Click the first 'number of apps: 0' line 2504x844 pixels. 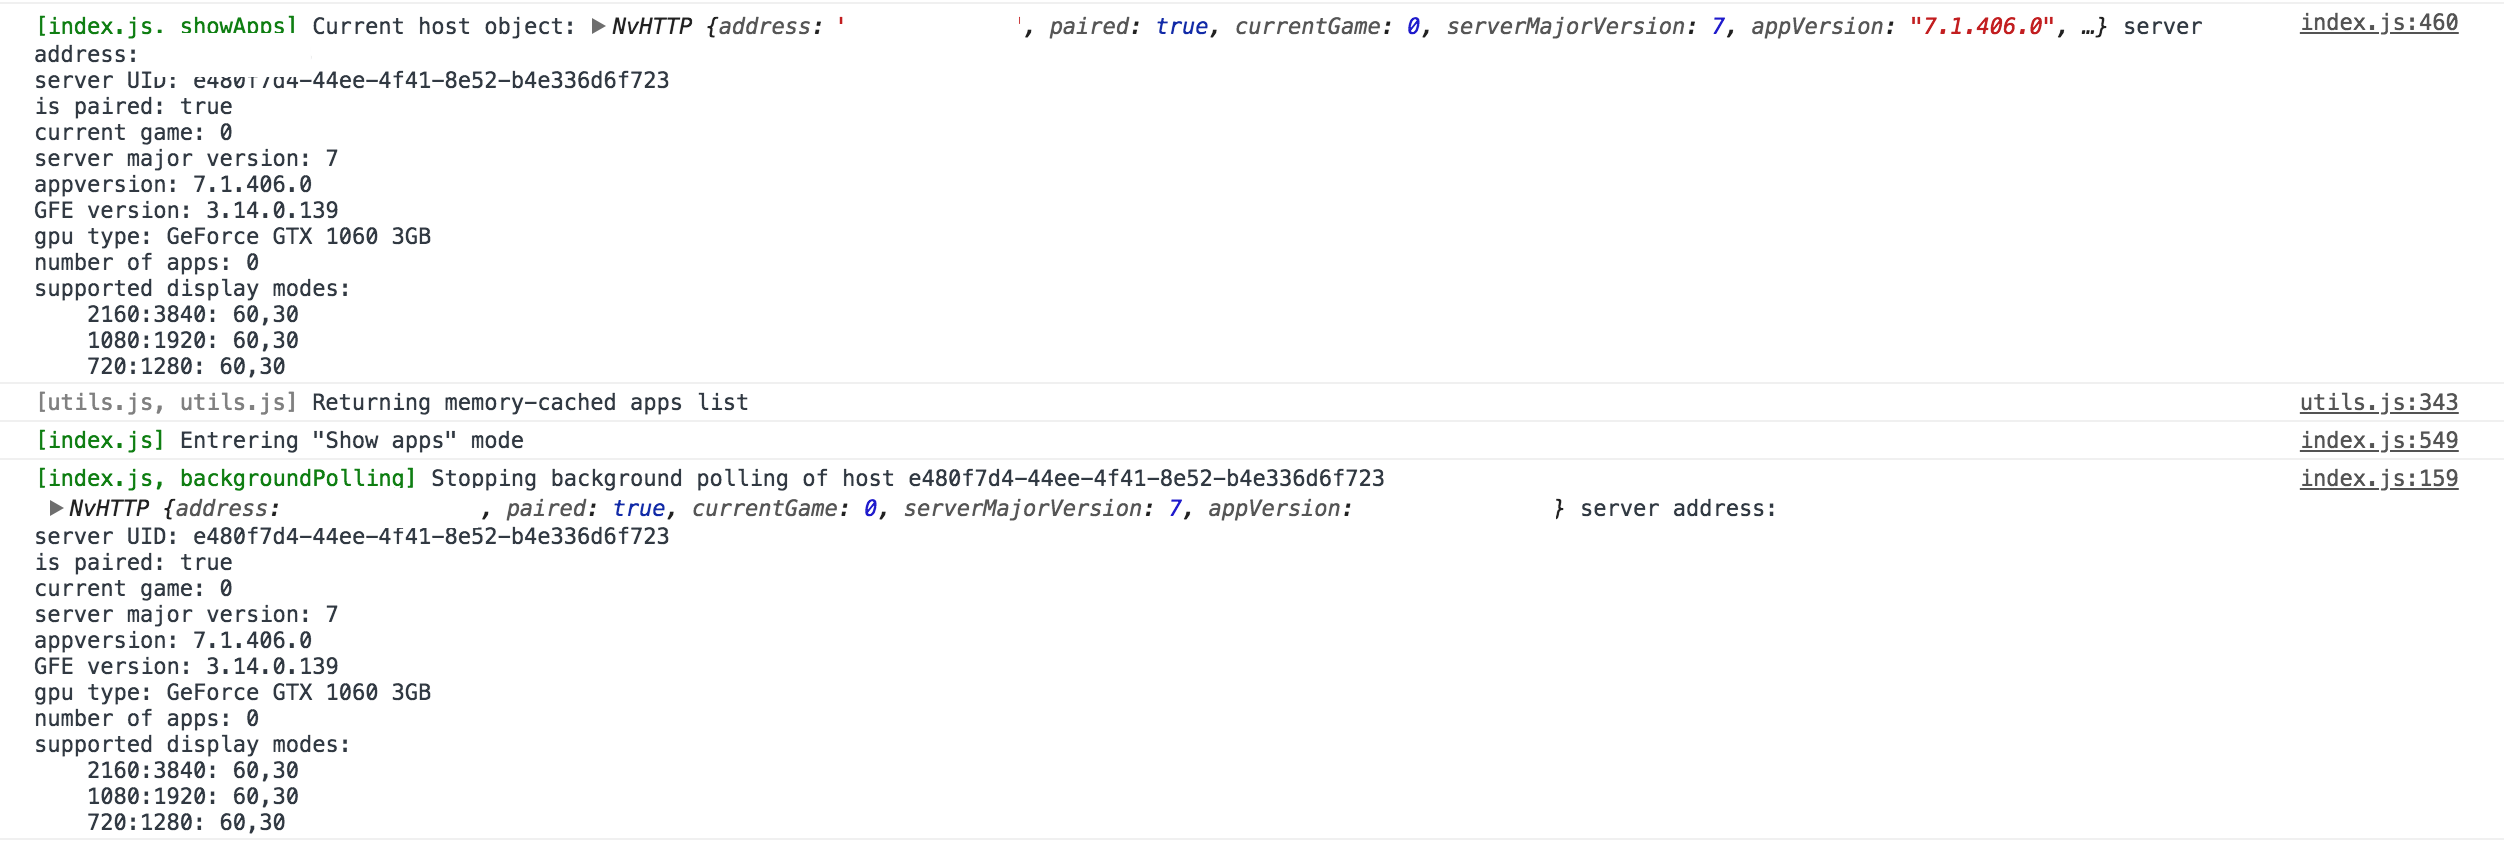(147, 262)
